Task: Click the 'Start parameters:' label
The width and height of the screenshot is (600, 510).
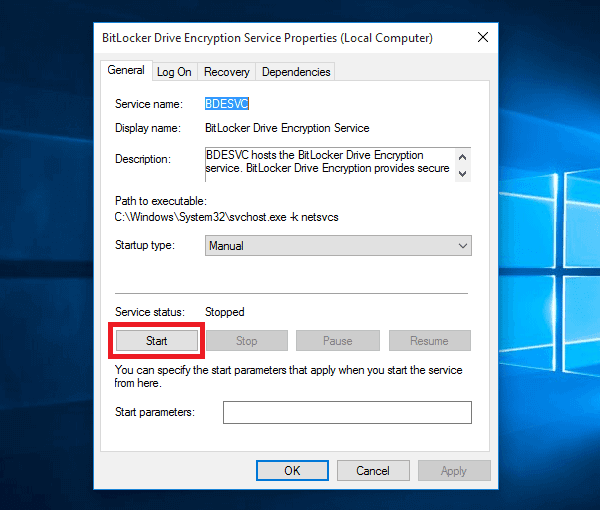Action: 155,412
